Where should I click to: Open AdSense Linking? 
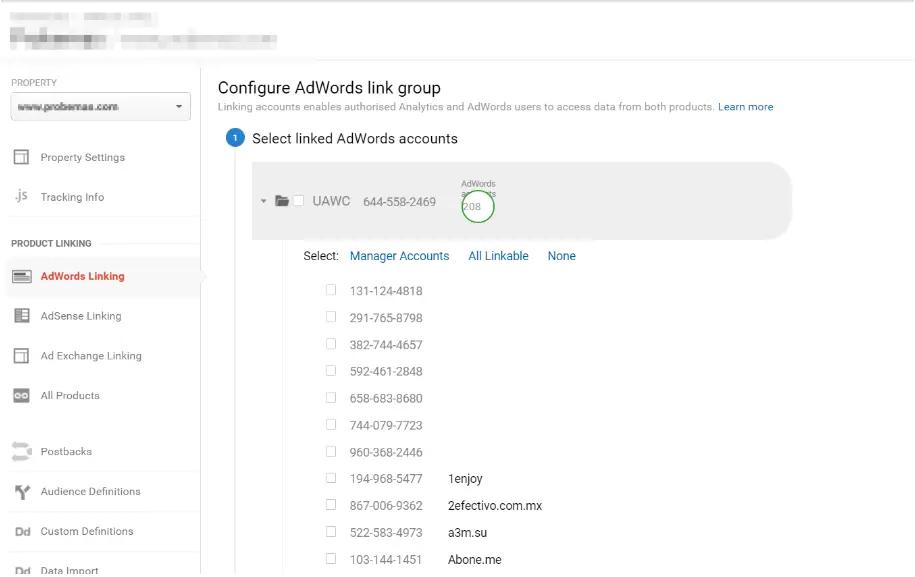pyautogui.click(x=81, y=316)
